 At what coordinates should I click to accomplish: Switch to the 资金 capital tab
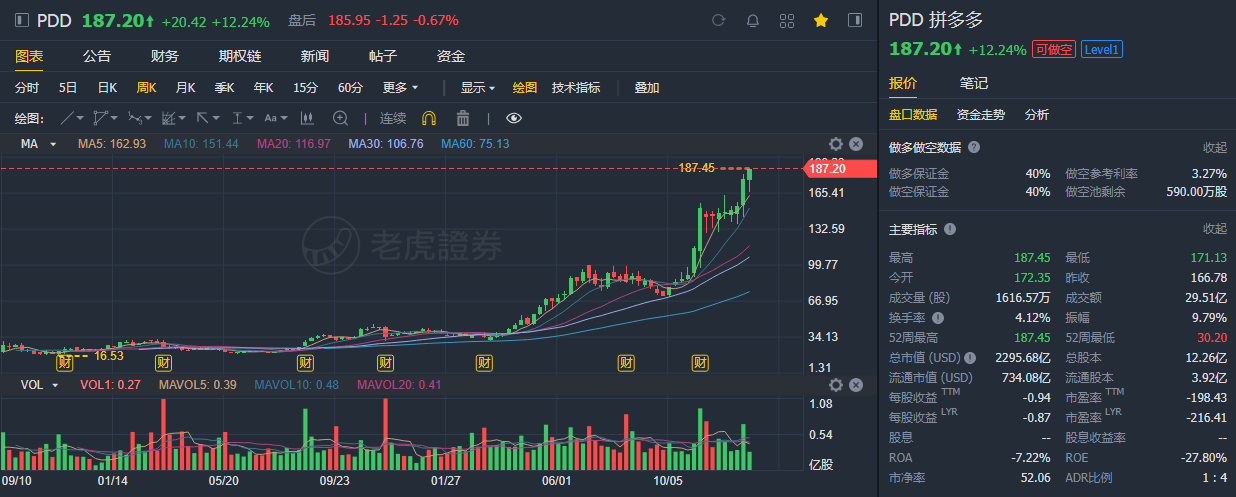[451, 56]
